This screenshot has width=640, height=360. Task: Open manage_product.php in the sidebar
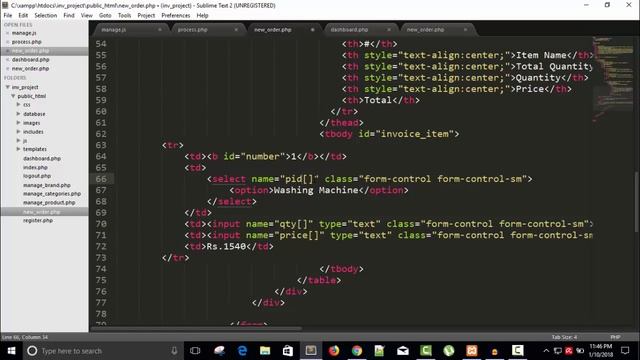point(49,202)
